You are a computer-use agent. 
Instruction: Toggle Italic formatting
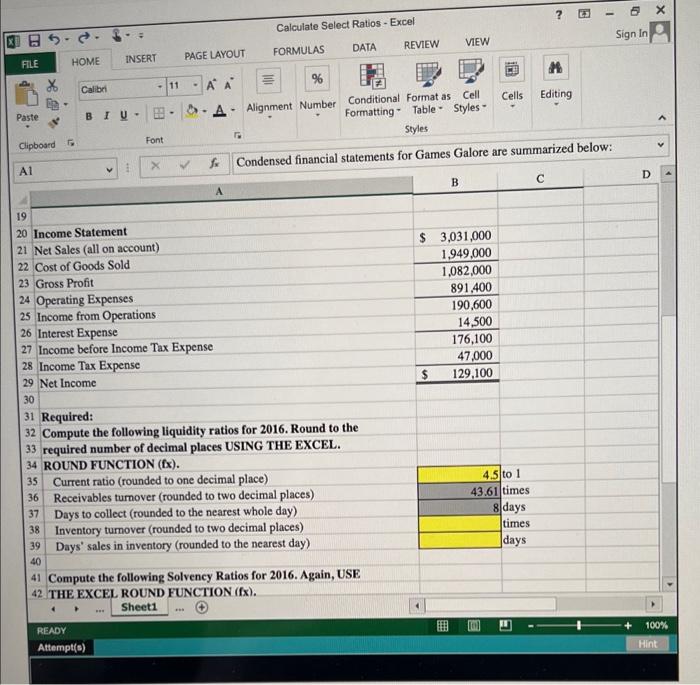106,116
